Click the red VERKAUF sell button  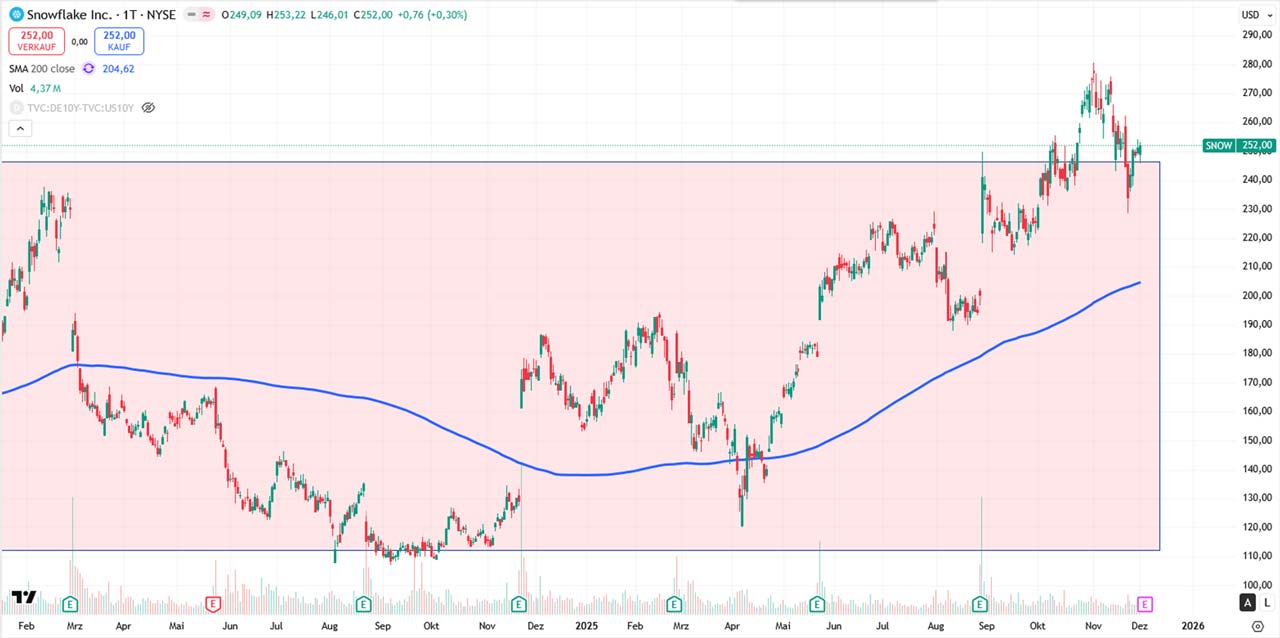37,41
